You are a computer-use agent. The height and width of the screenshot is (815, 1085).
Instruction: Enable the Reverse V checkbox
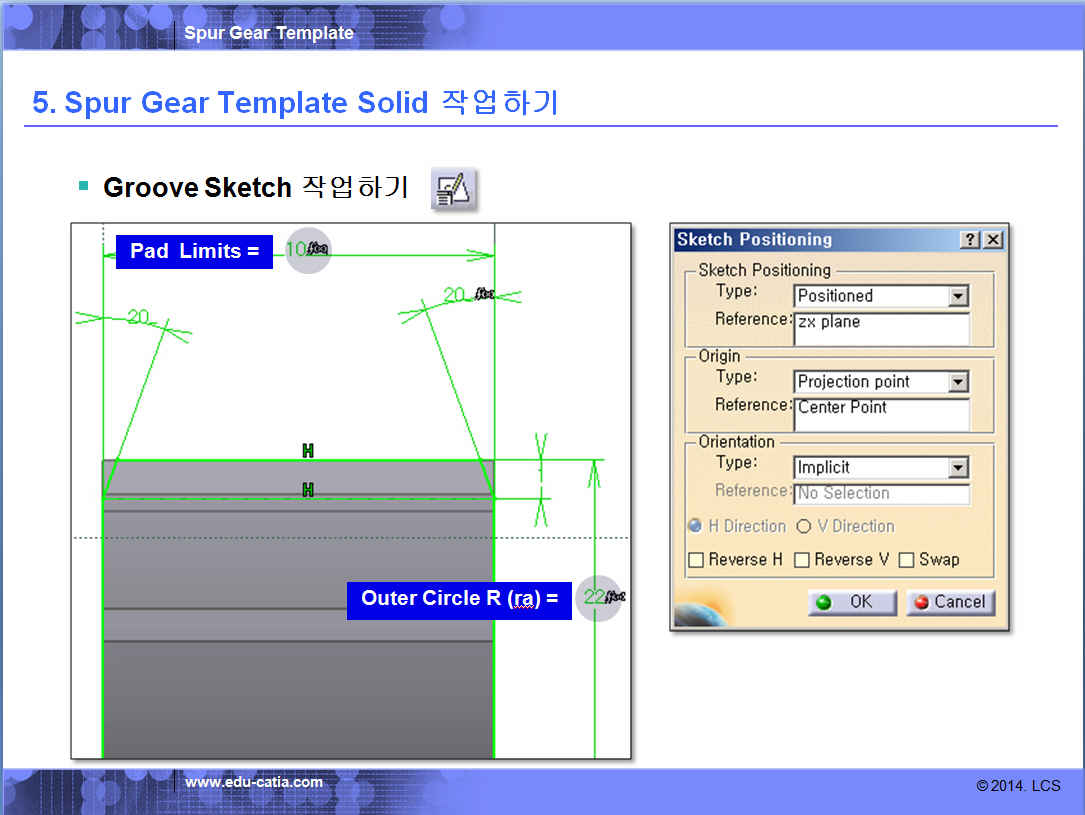802,560
